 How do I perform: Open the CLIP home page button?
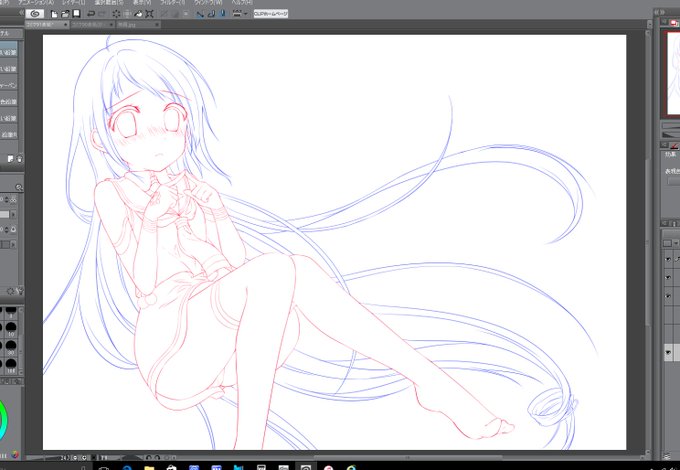(x=271, y=14)
